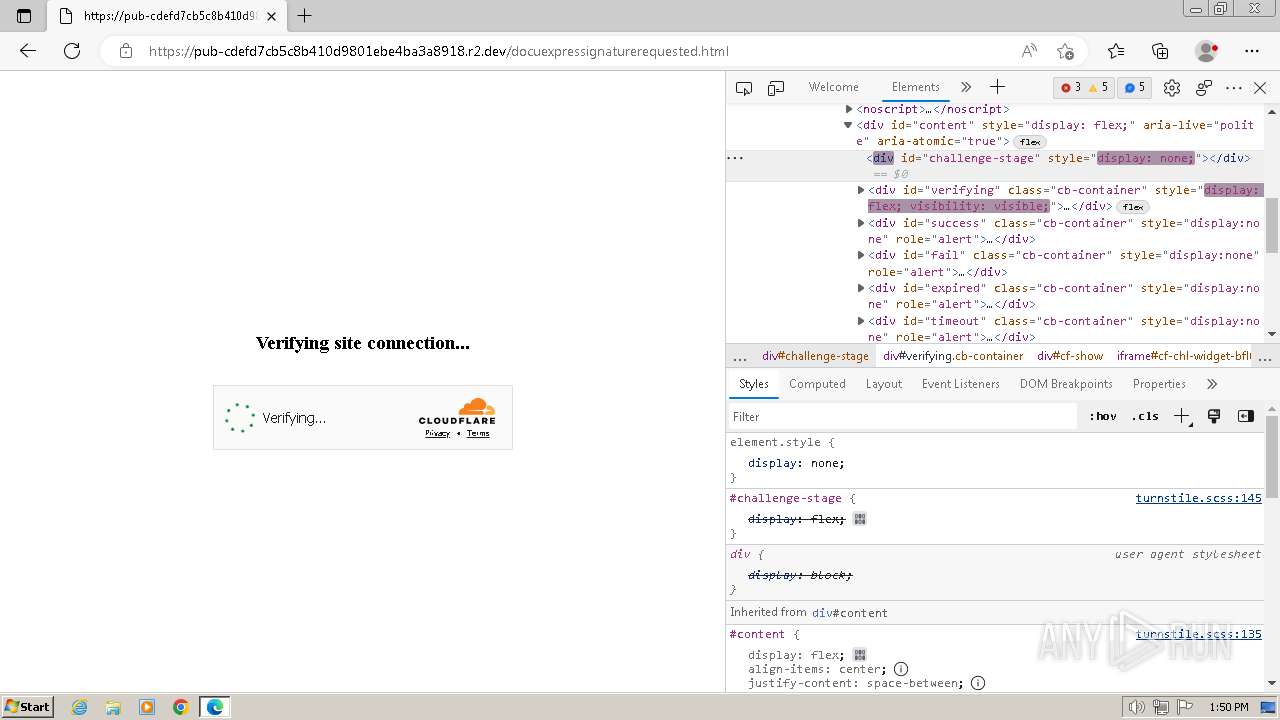Click the address bar URL
The image size is (1280, 720).
[x=438, y=51]
